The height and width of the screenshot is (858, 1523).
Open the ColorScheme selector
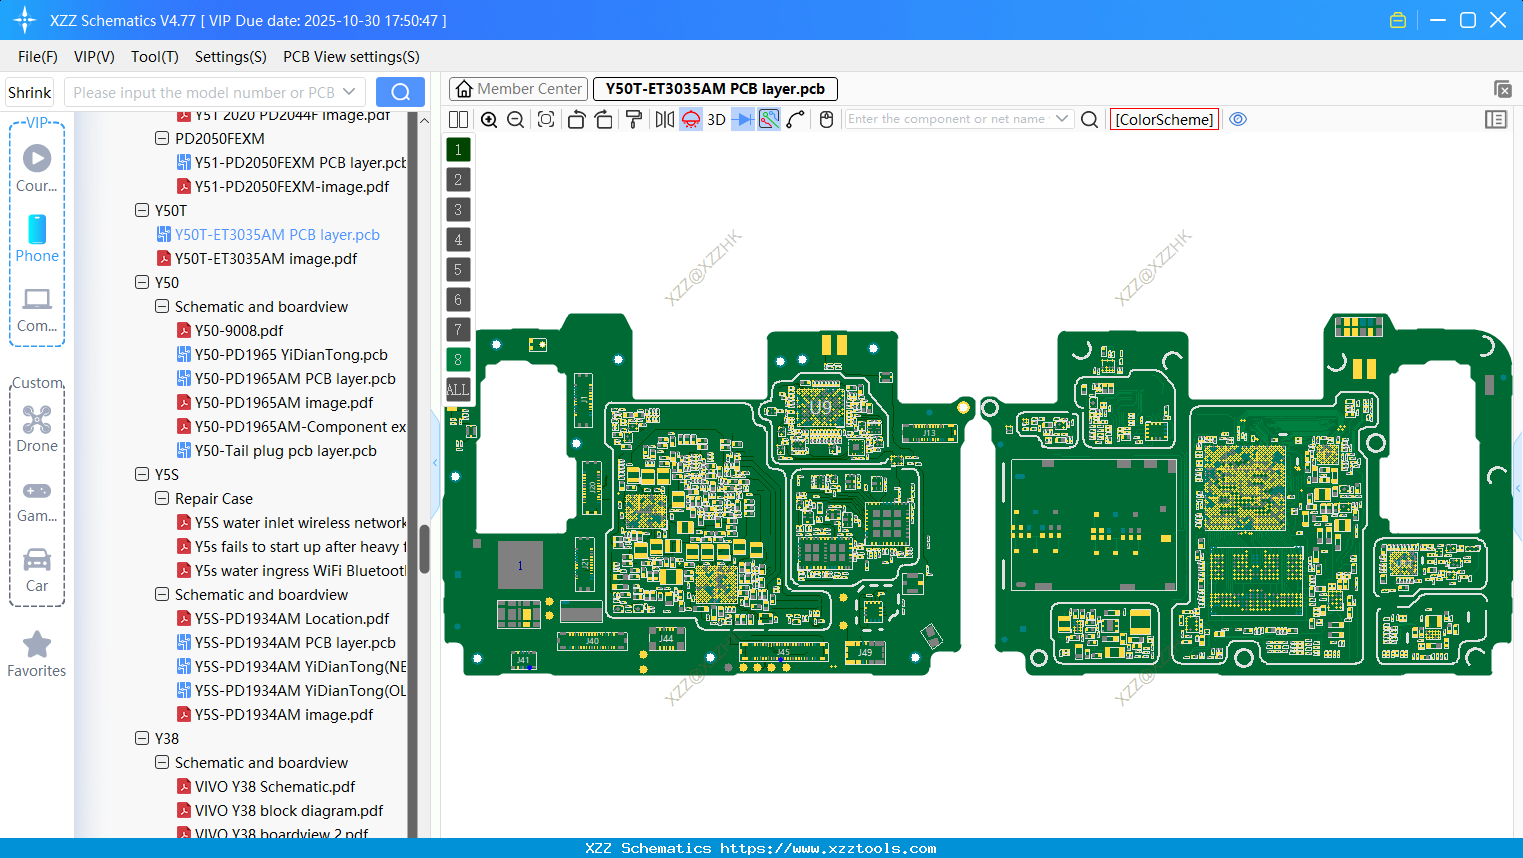1164,119
